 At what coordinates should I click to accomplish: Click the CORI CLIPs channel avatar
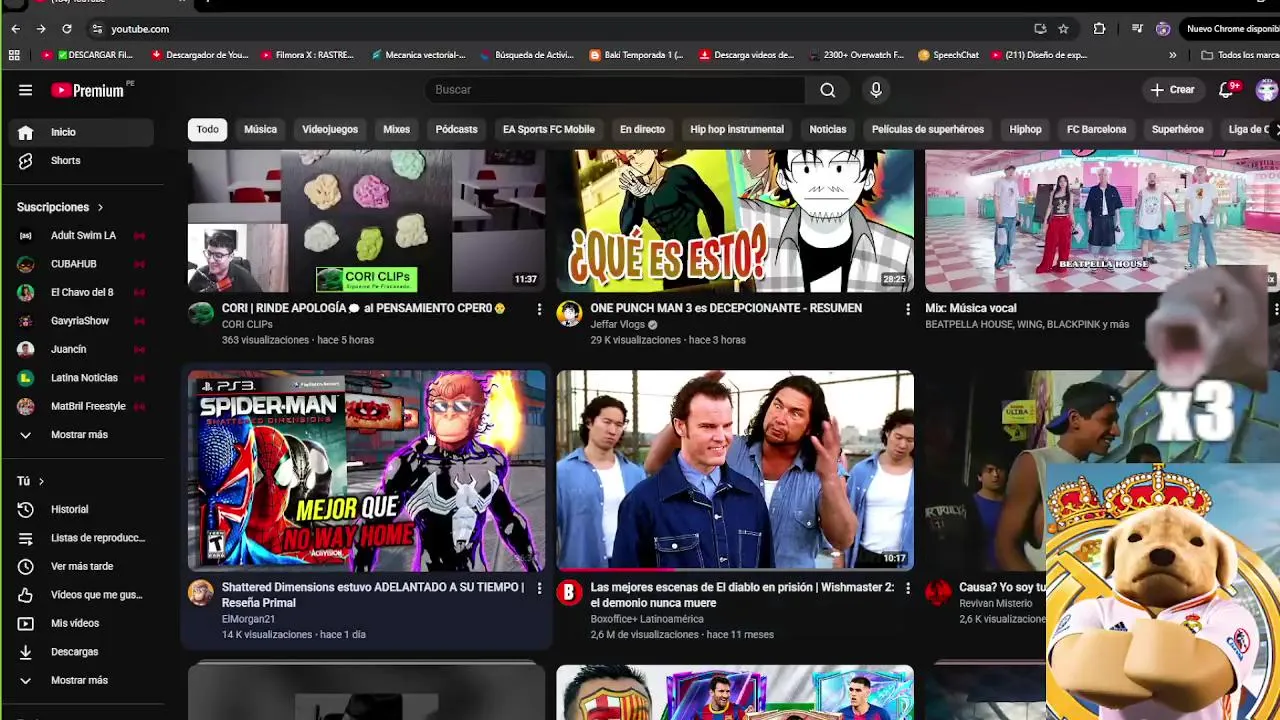click(201, 313)
